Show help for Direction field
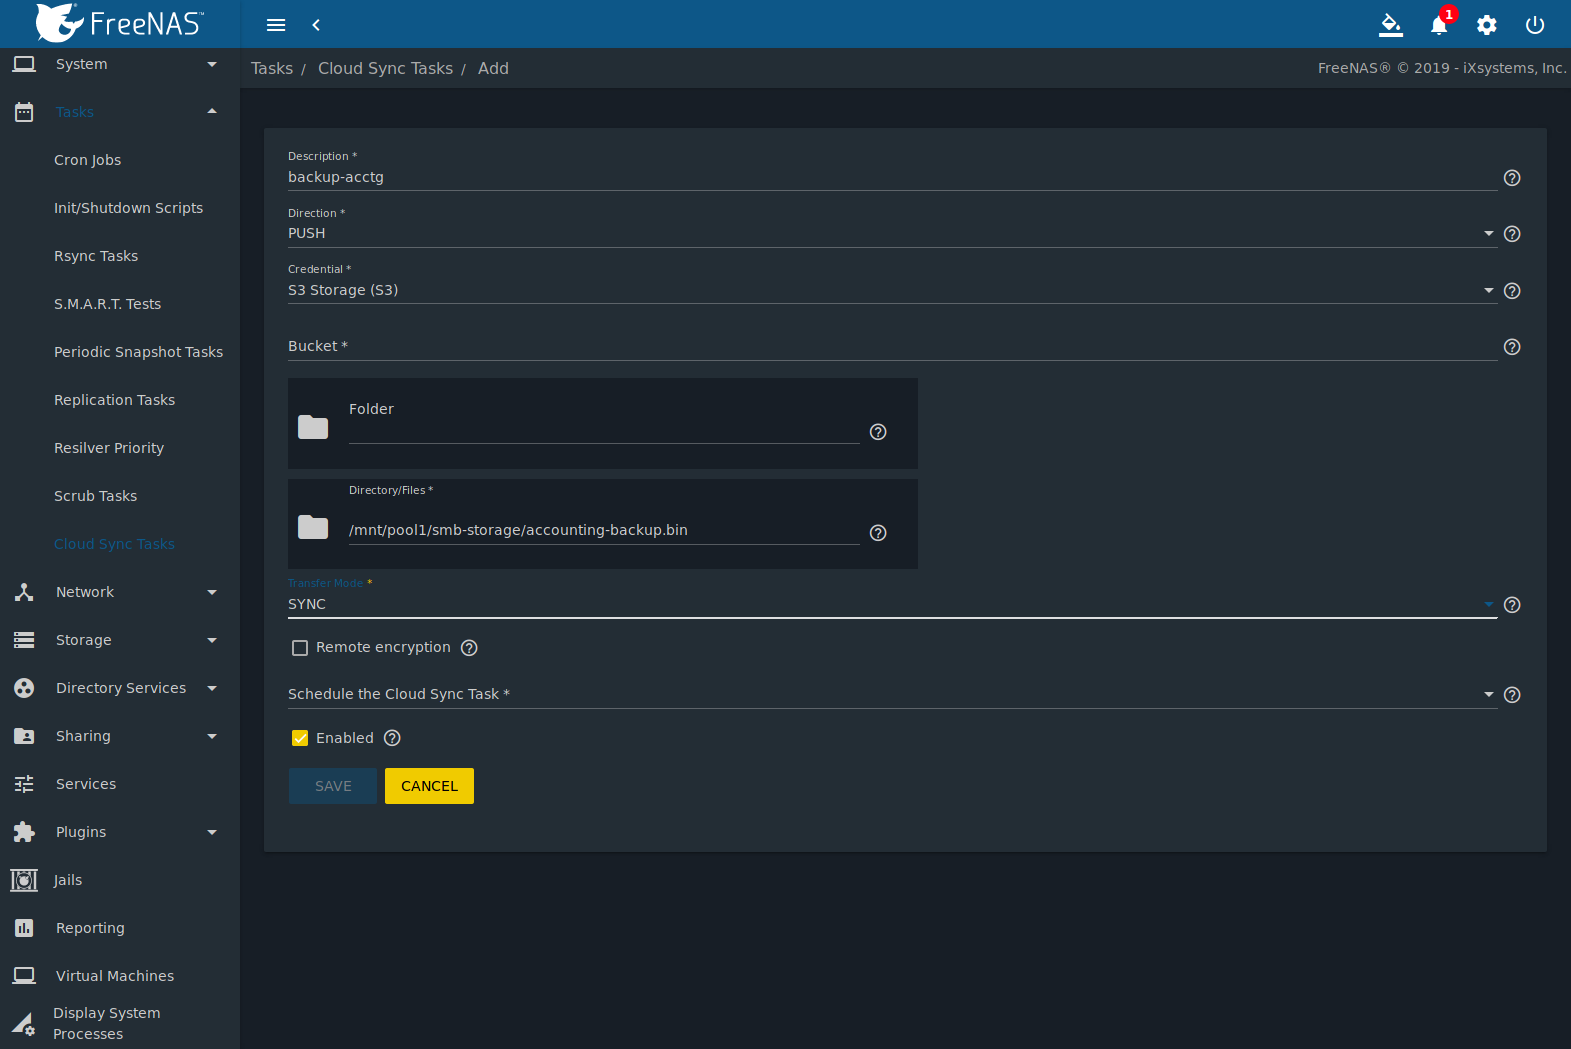This screenshot has height=1049, width=1571. click(x=1512, y=234)
